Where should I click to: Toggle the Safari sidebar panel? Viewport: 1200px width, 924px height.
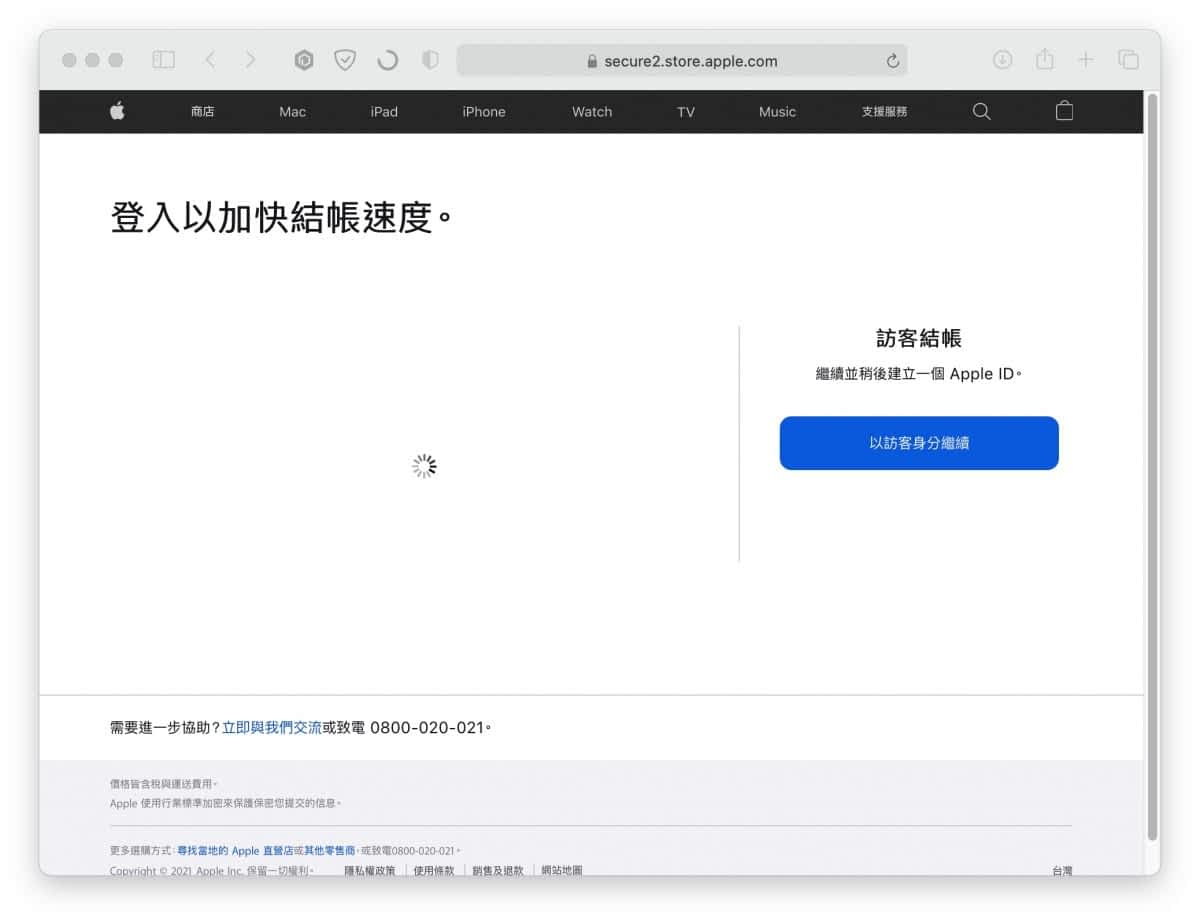[163, 60]
